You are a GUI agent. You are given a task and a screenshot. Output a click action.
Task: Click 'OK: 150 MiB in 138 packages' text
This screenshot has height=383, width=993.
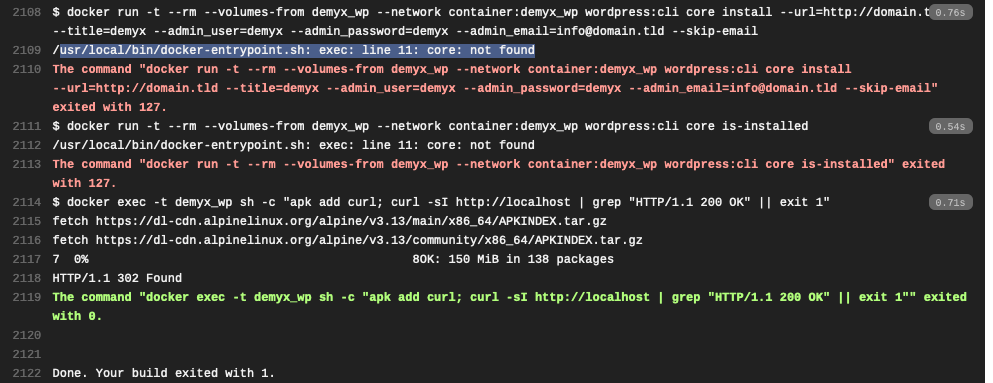[x=517, y=259]
